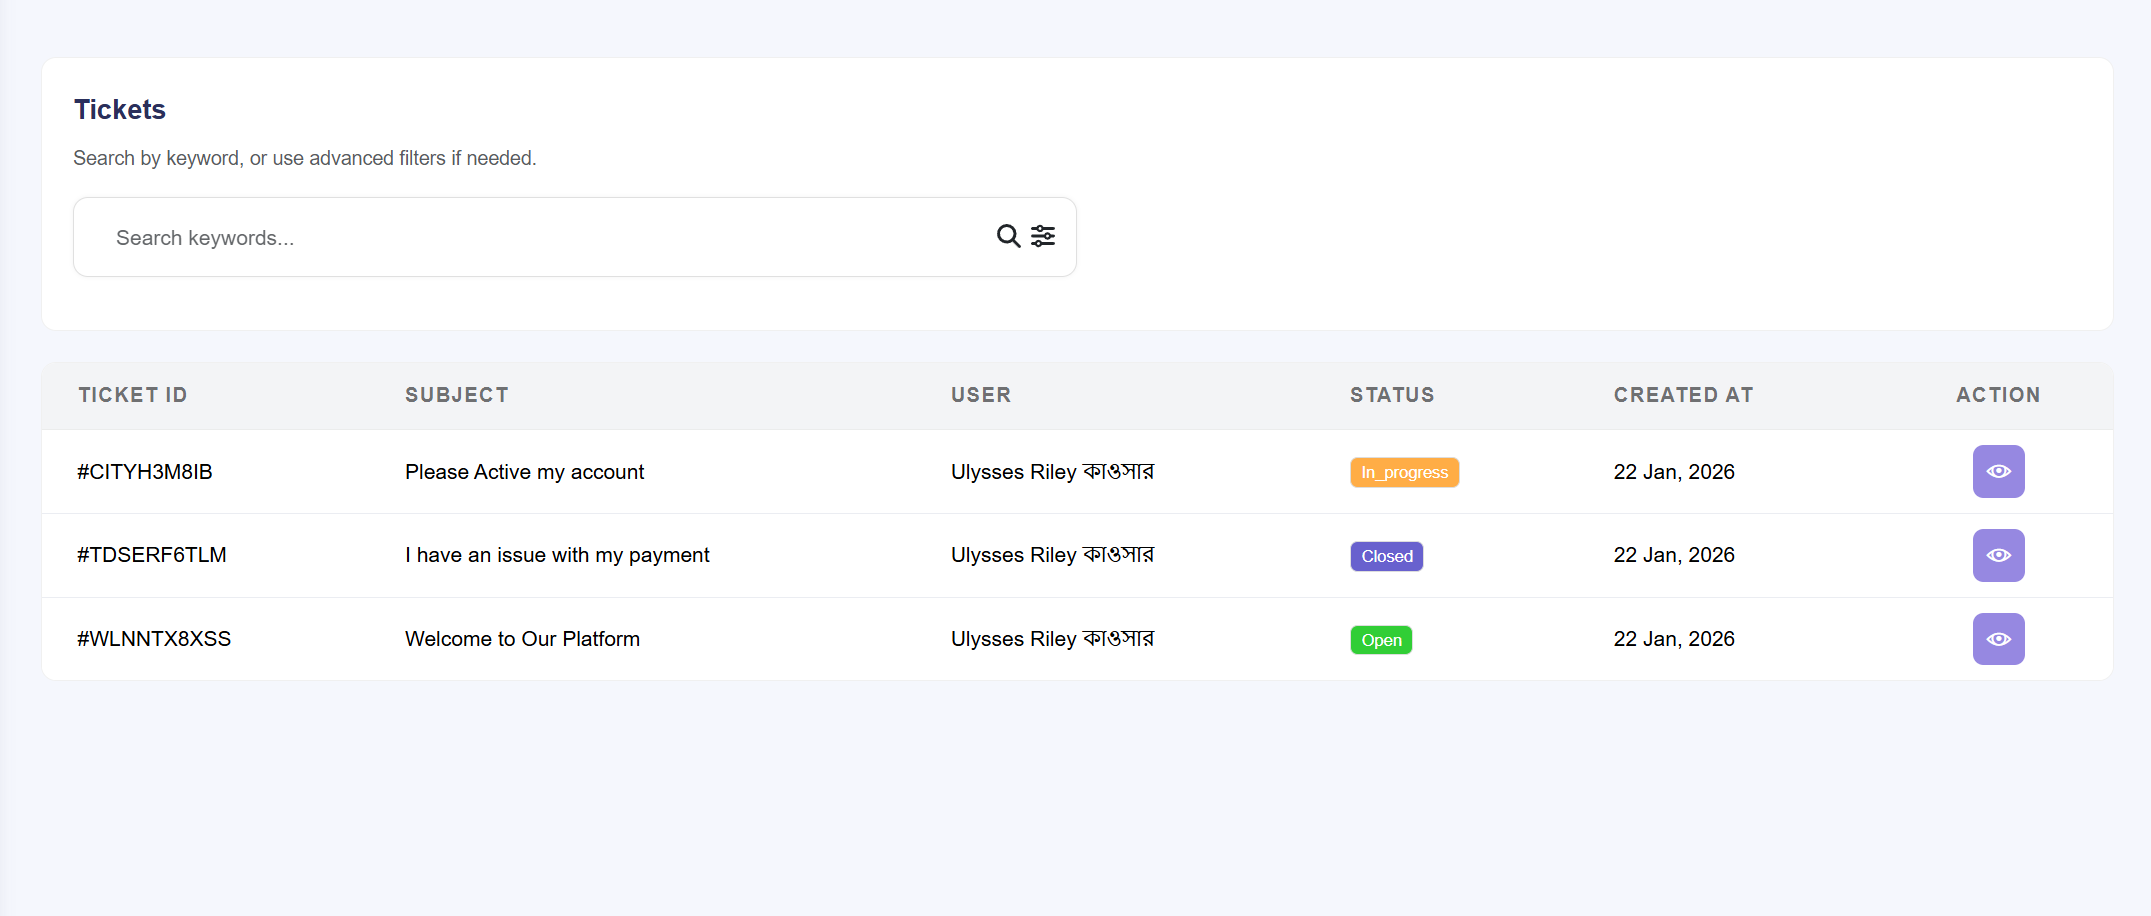Viewport: 2151px width, 916px height.
Task: Click the In_progress status badge
Action: pyautogui.click(x=1404, y=472)
